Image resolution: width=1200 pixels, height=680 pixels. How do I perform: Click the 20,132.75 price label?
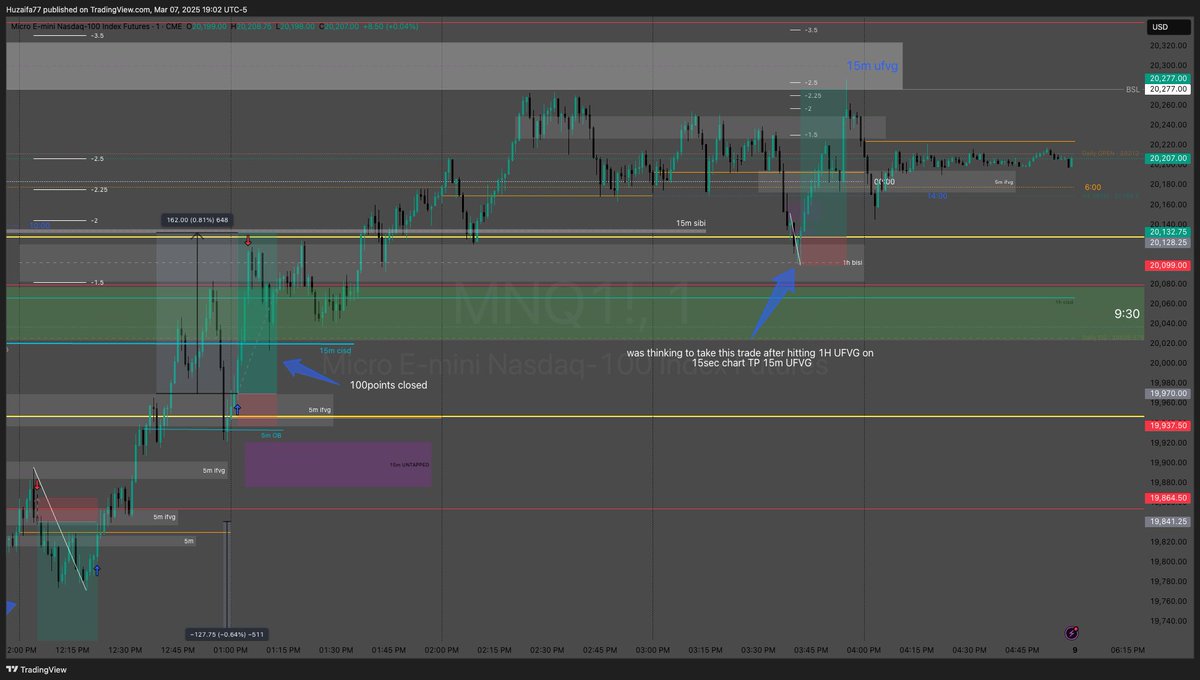1167,231
